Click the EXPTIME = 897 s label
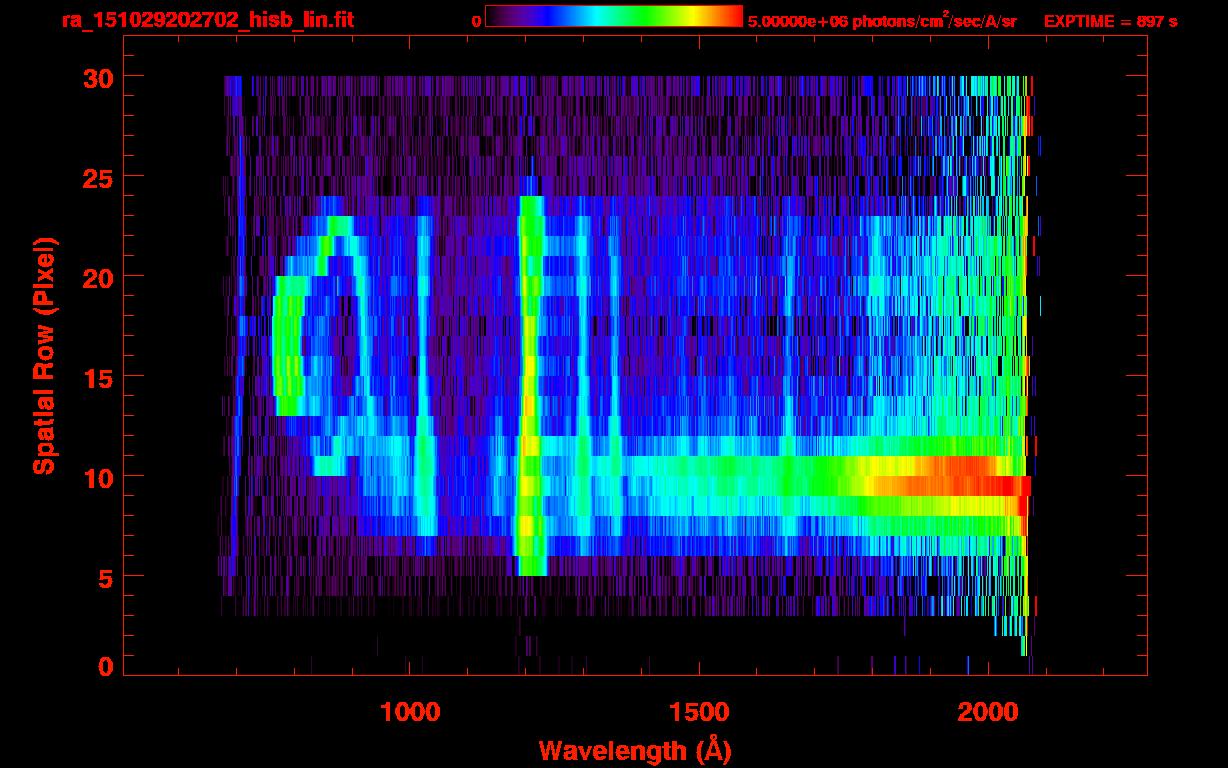 click(1110, 21)
